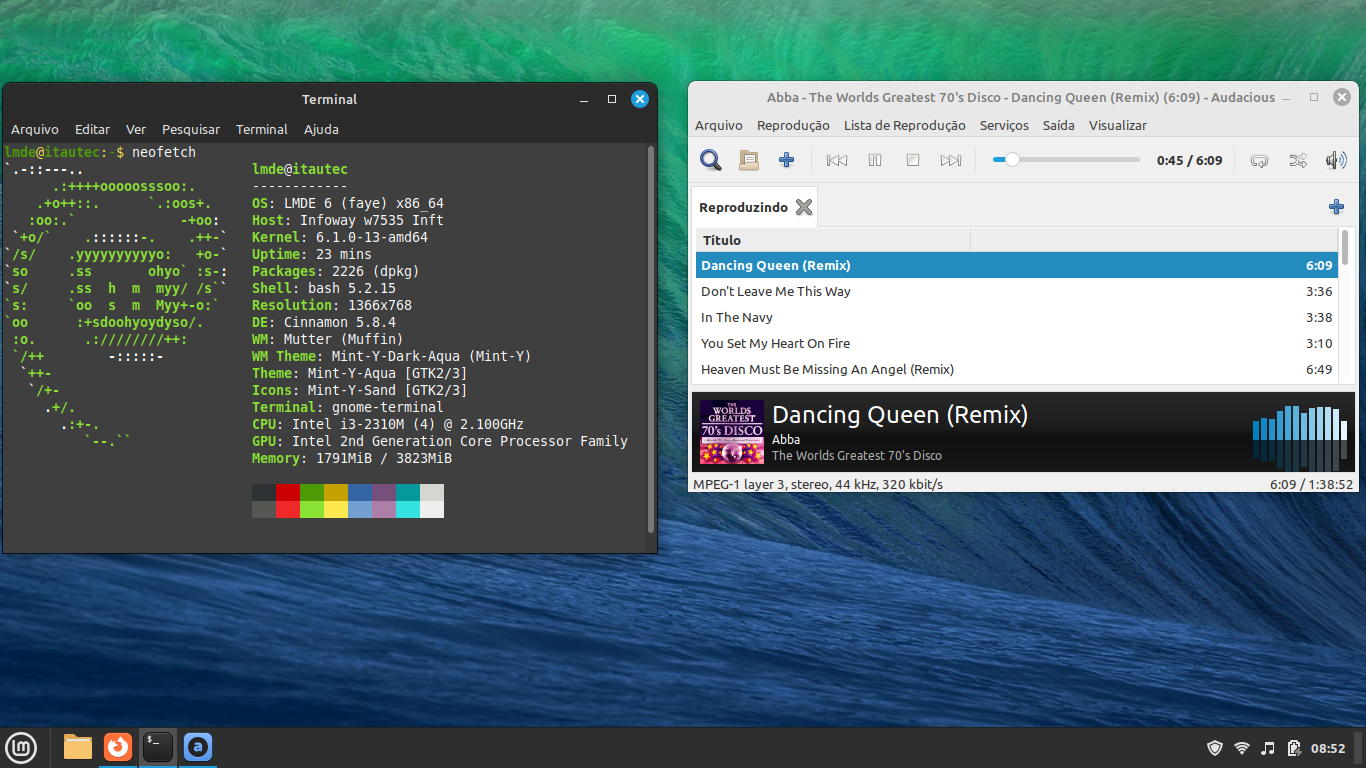Viewport: 1366px width, 768px height.
Task: Open the 08:52 clock calendar
Action: click(x=1328, y=748)
